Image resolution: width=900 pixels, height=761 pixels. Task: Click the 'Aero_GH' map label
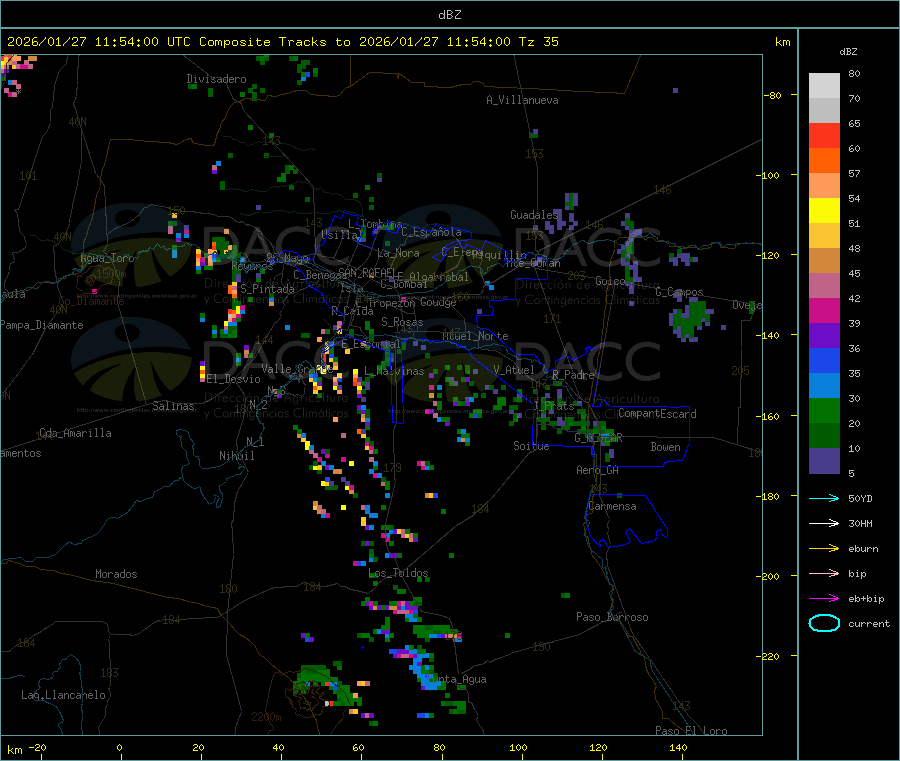[598, 470]
